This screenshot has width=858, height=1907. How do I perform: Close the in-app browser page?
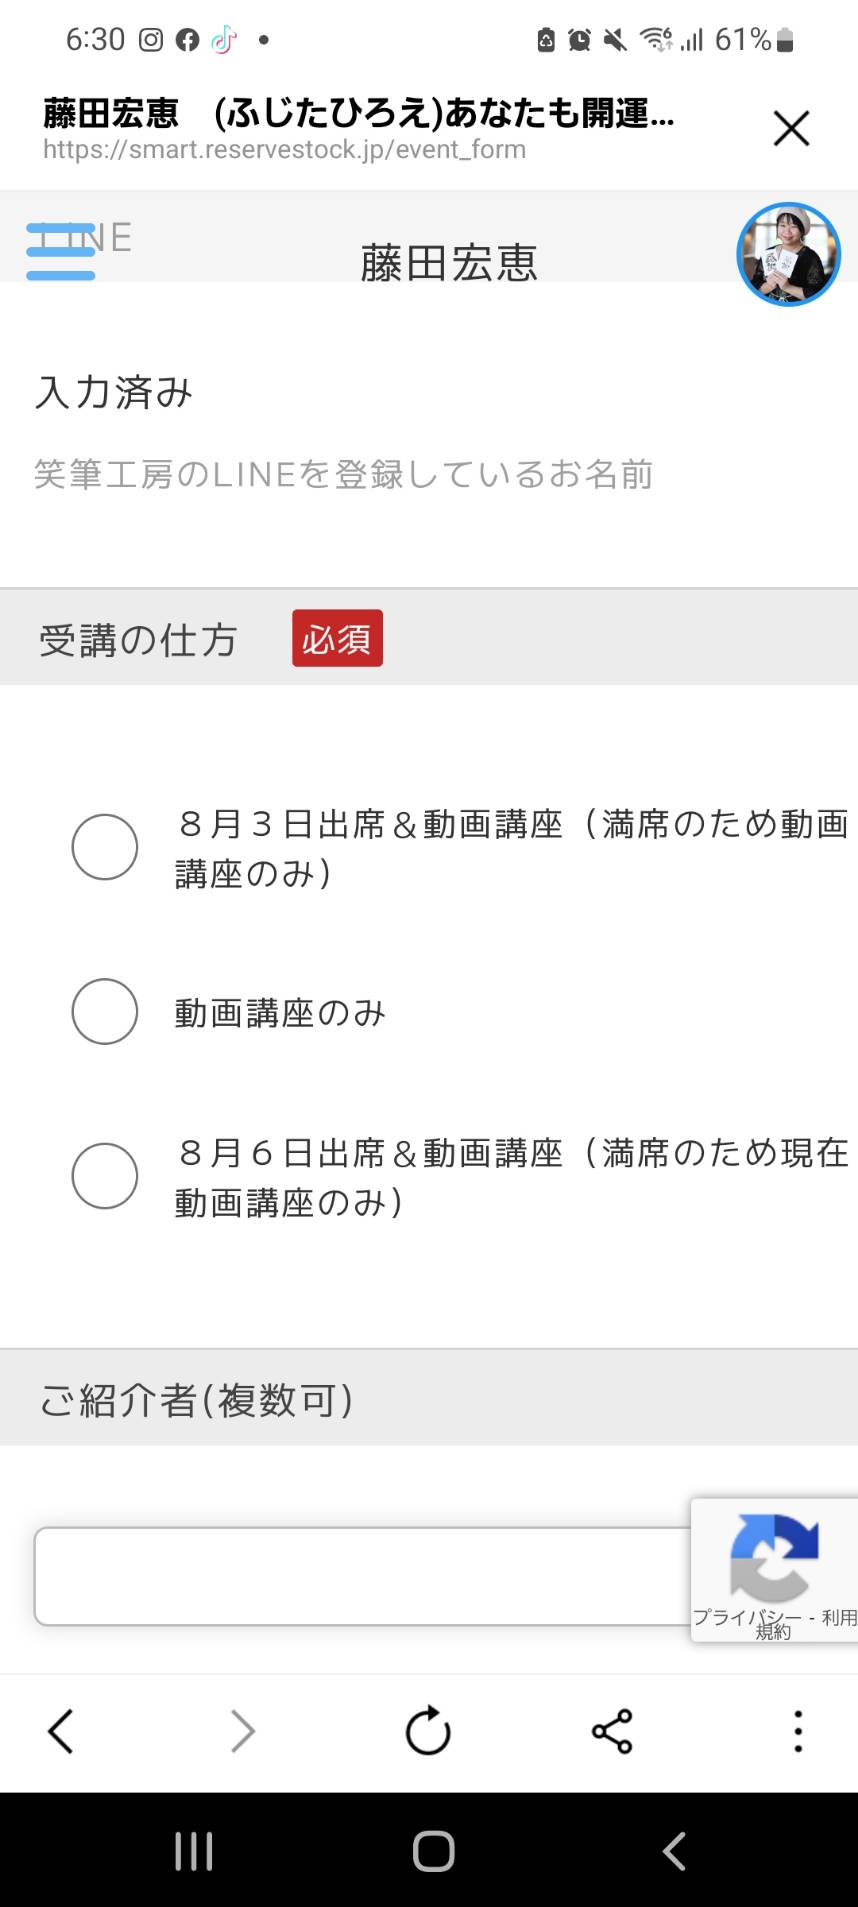pyautogui.click(x=791, y=128)
